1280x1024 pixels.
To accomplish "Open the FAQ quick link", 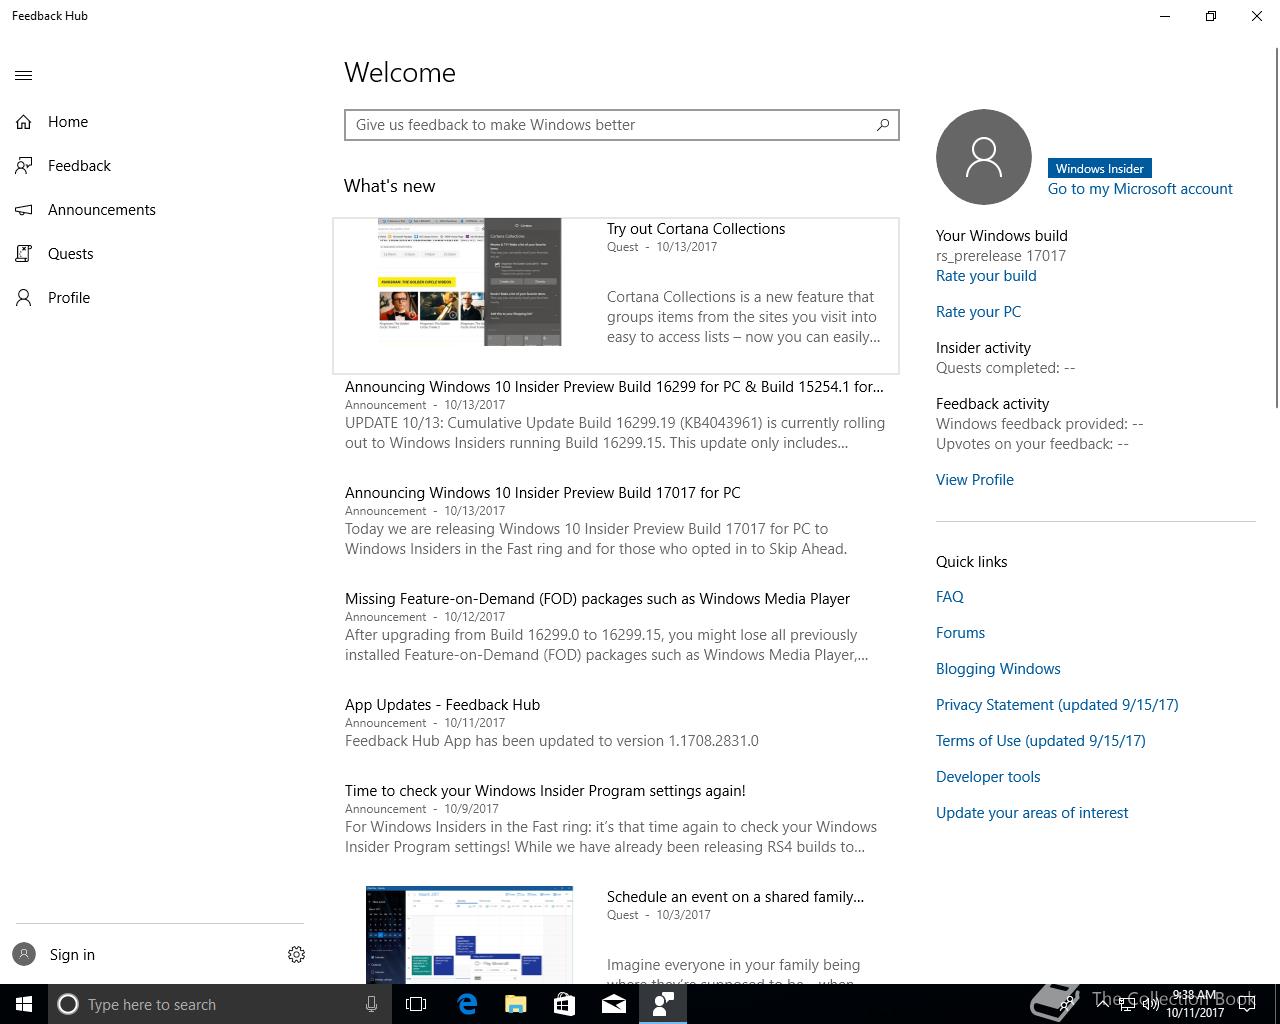I will click(950, 597).
